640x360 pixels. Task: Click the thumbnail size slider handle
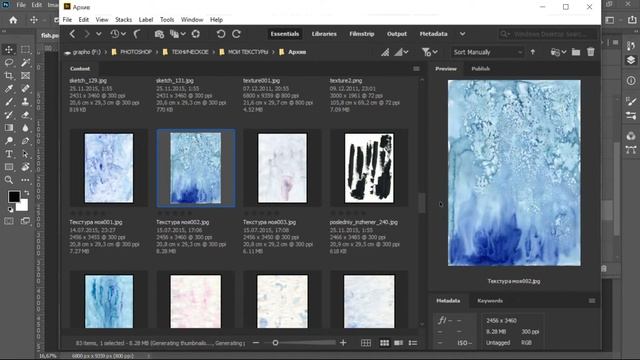(x=276, y=343)
